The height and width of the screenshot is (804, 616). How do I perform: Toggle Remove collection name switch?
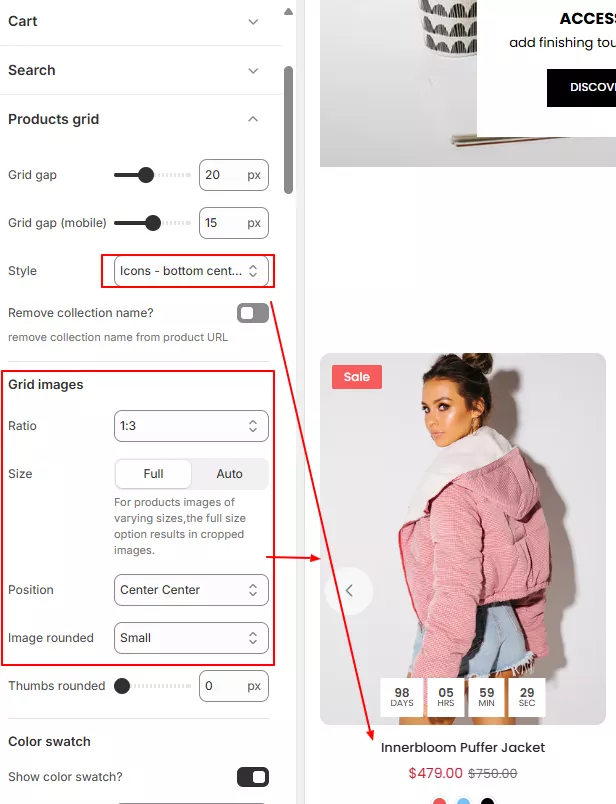253,313
